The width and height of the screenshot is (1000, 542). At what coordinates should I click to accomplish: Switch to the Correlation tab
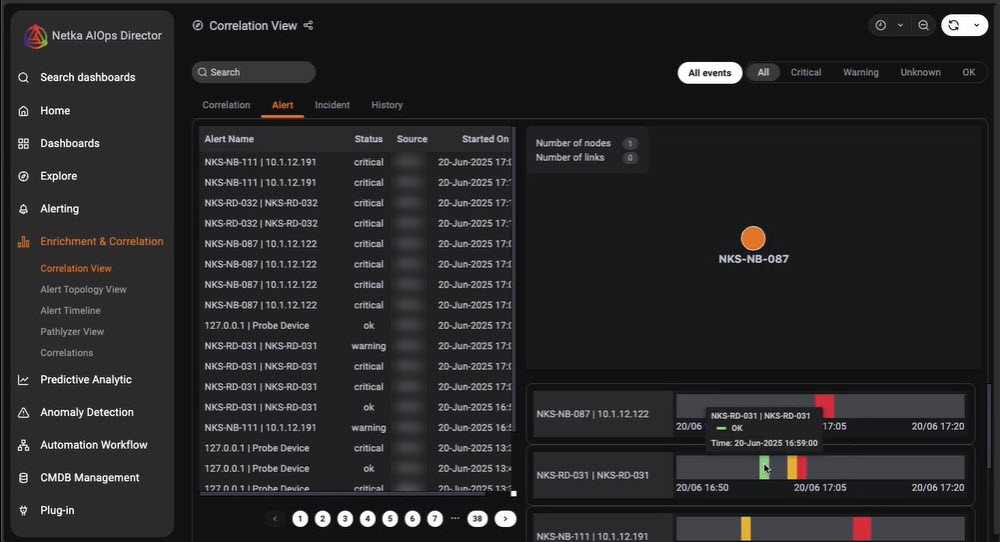(x=226, y=105)
